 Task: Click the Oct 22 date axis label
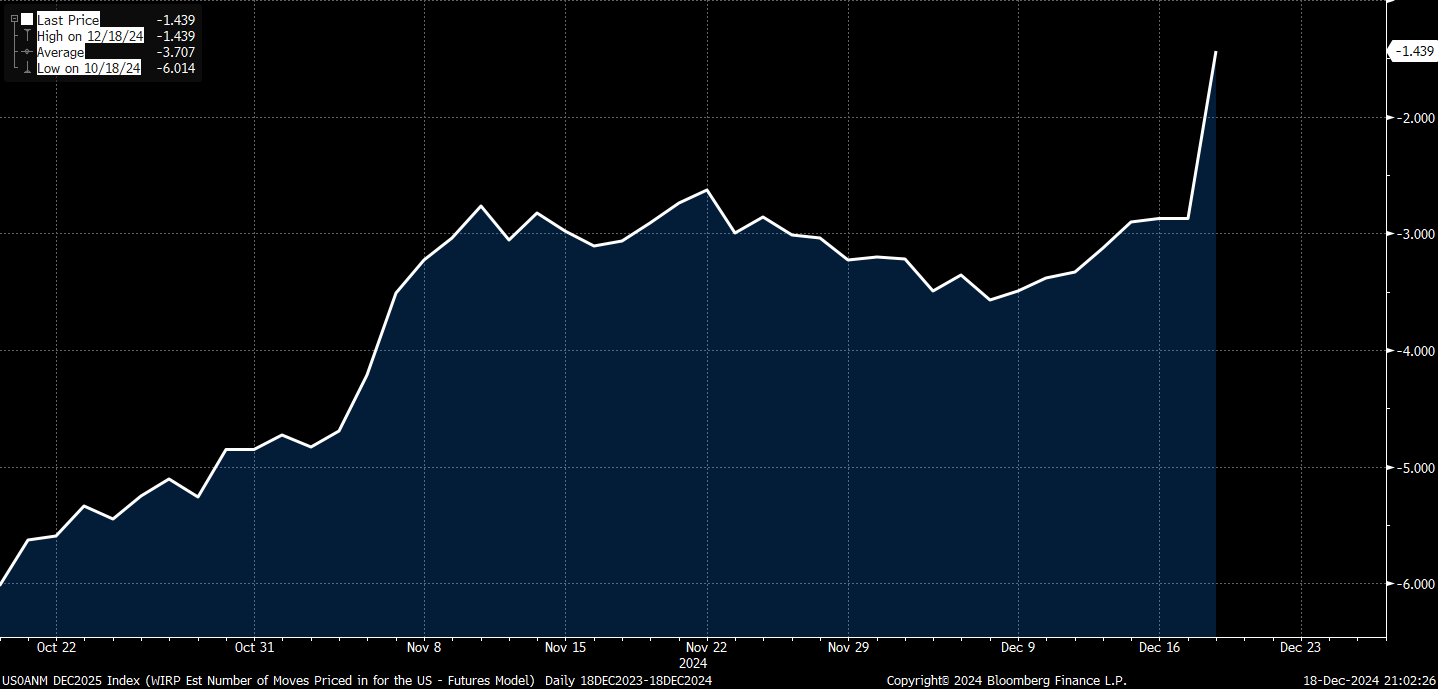pos(55,647)
